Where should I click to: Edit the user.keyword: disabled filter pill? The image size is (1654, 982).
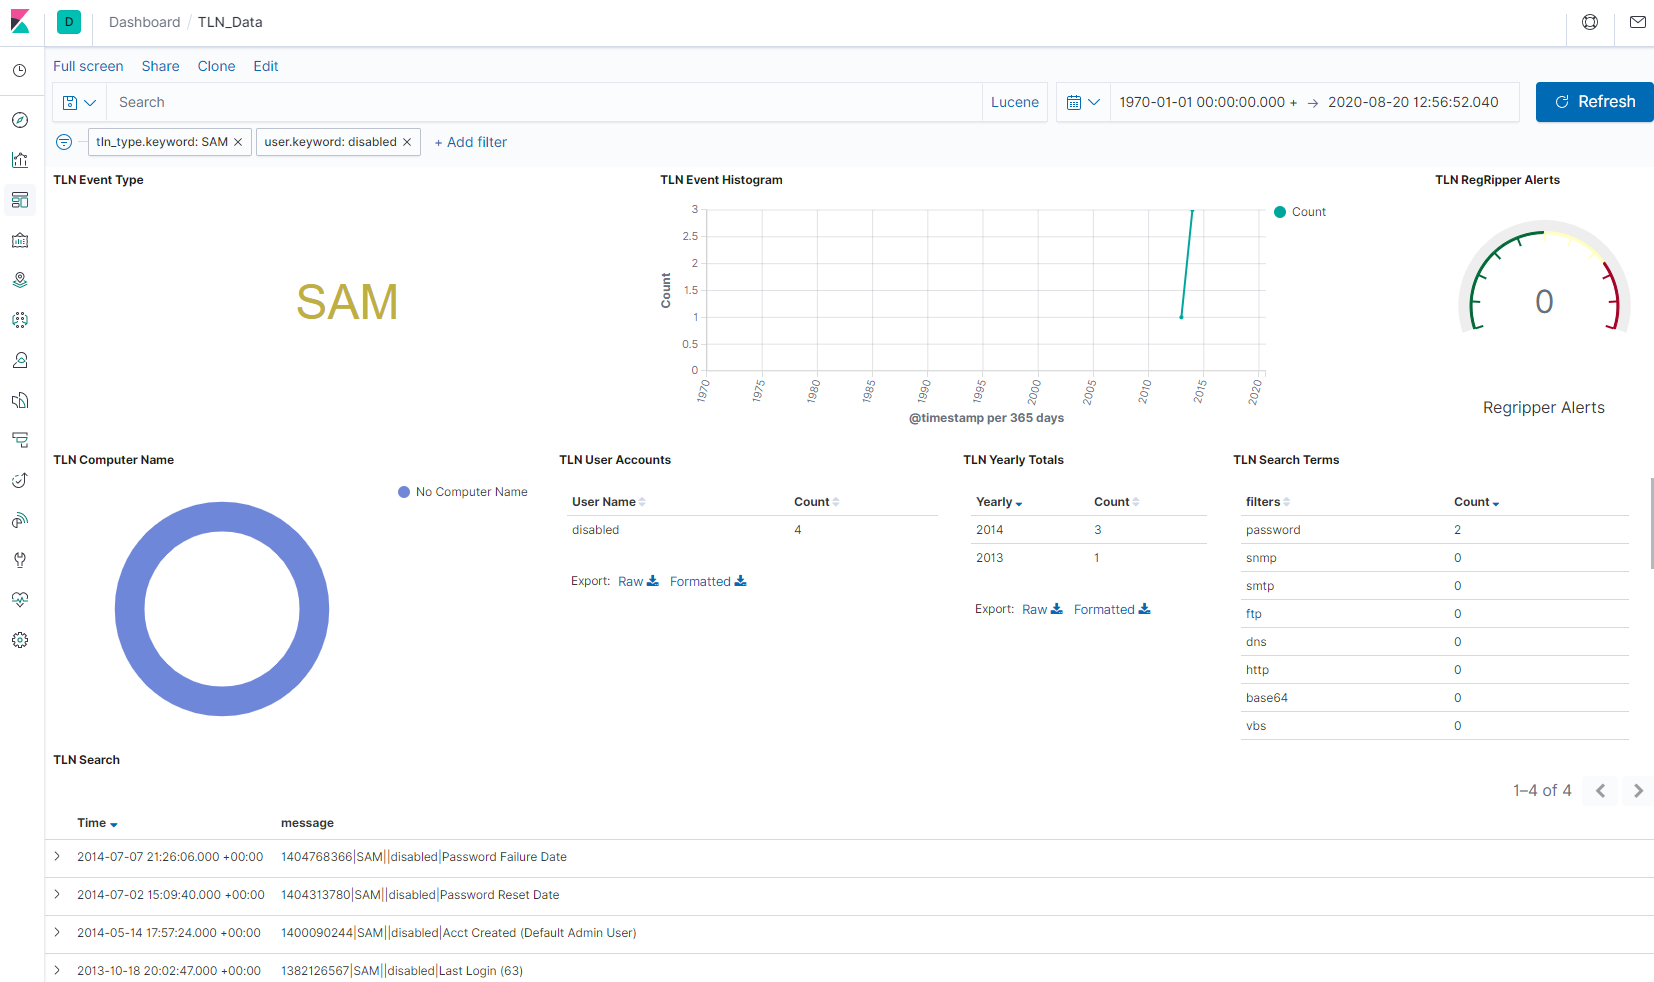330,142
